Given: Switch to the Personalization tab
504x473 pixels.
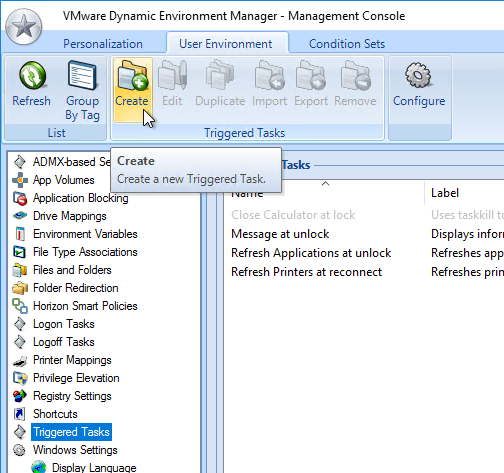Looking at the screenshot, I should click(103, 44).
